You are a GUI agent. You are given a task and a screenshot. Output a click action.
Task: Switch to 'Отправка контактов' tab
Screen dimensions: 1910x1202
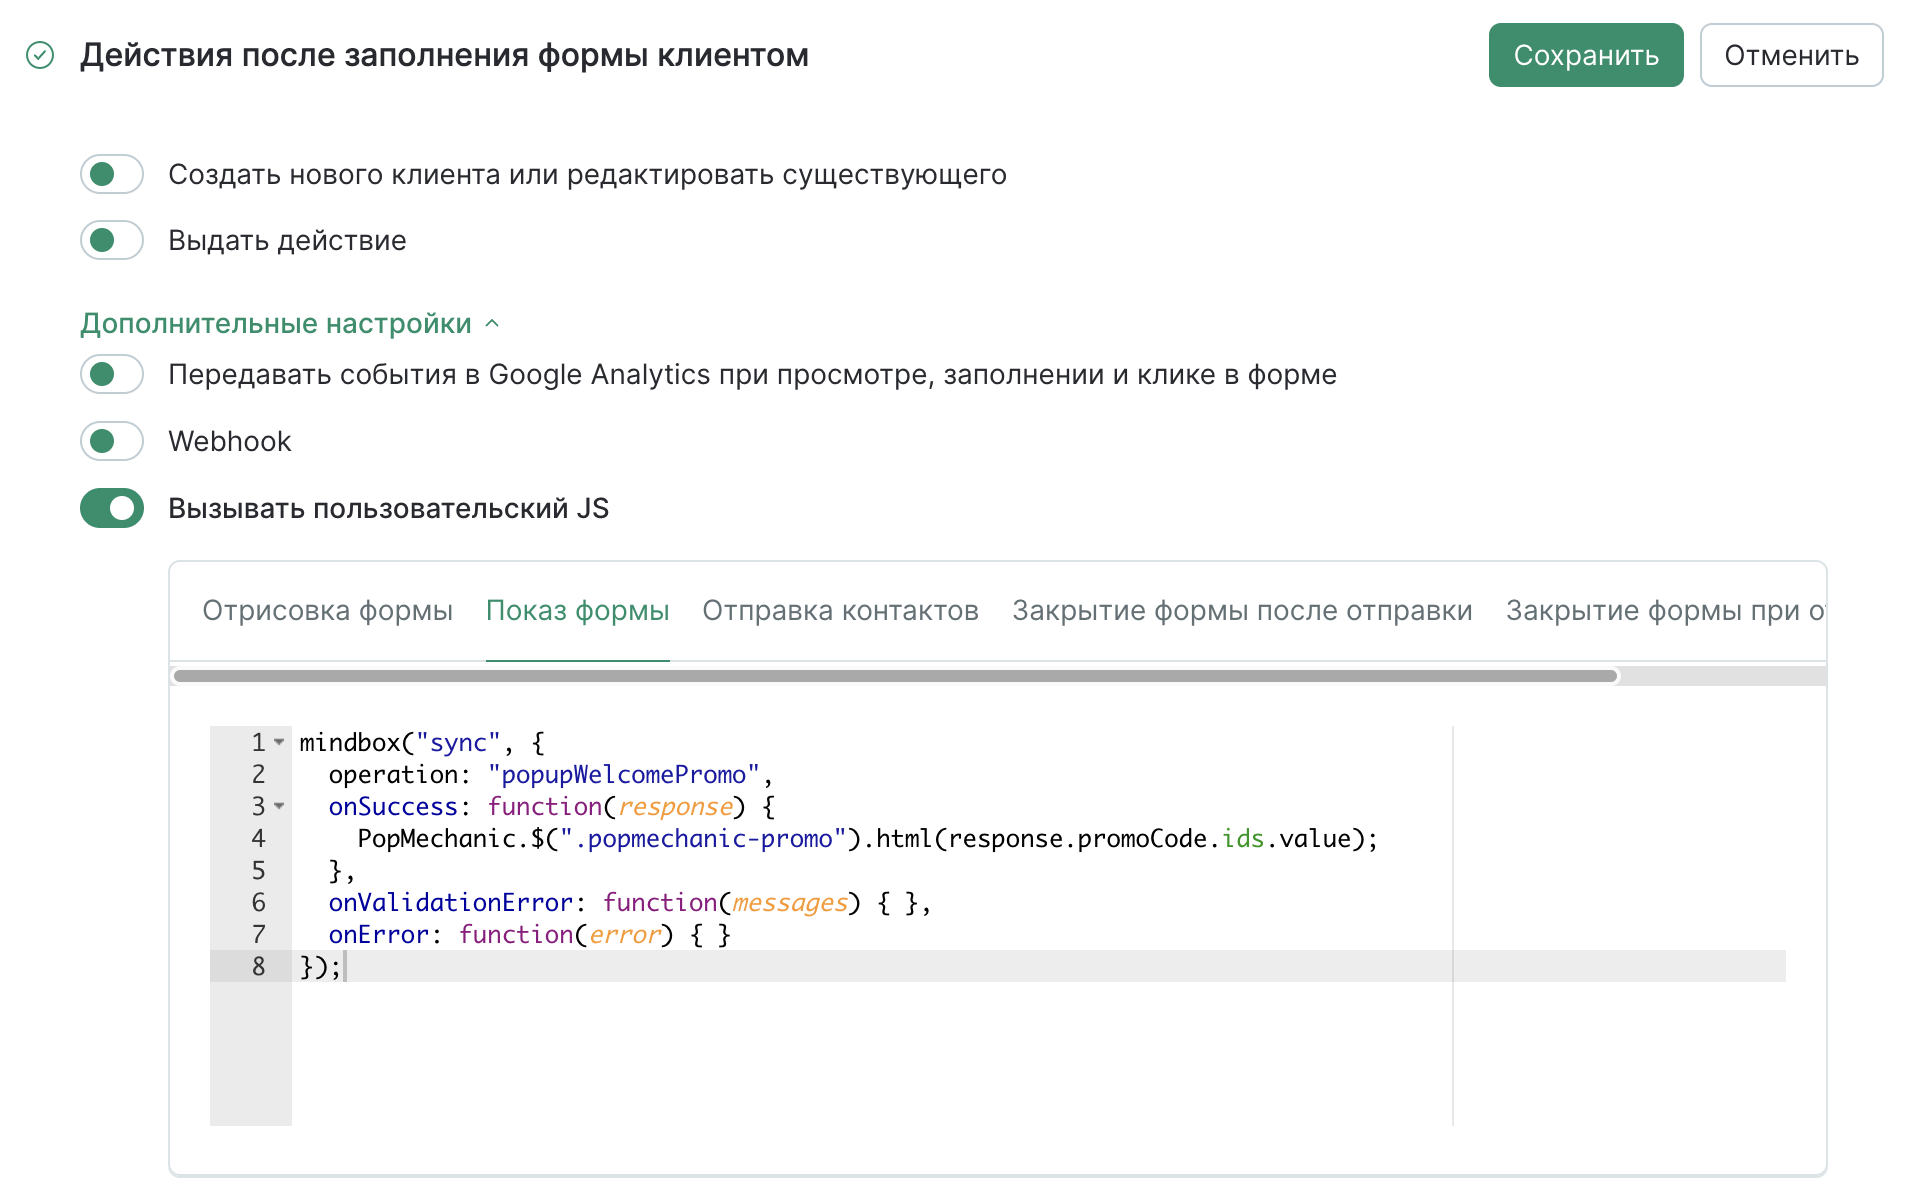coord(840,610)
